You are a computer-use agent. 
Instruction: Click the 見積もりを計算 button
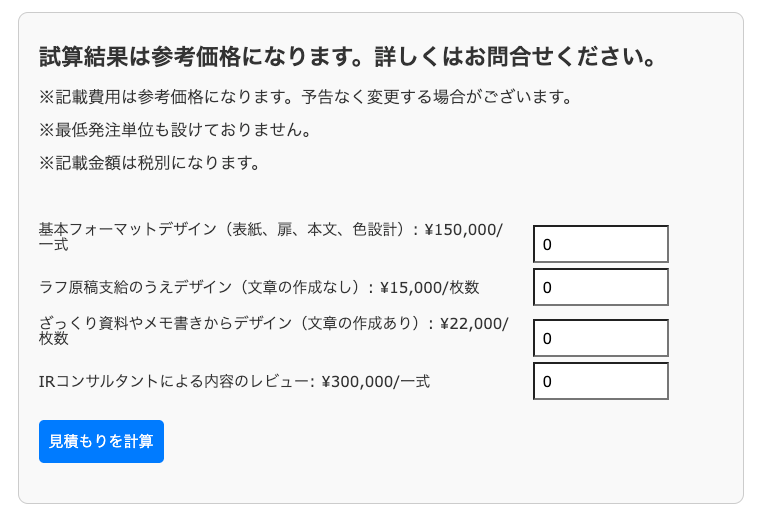(x=101, y=441)
